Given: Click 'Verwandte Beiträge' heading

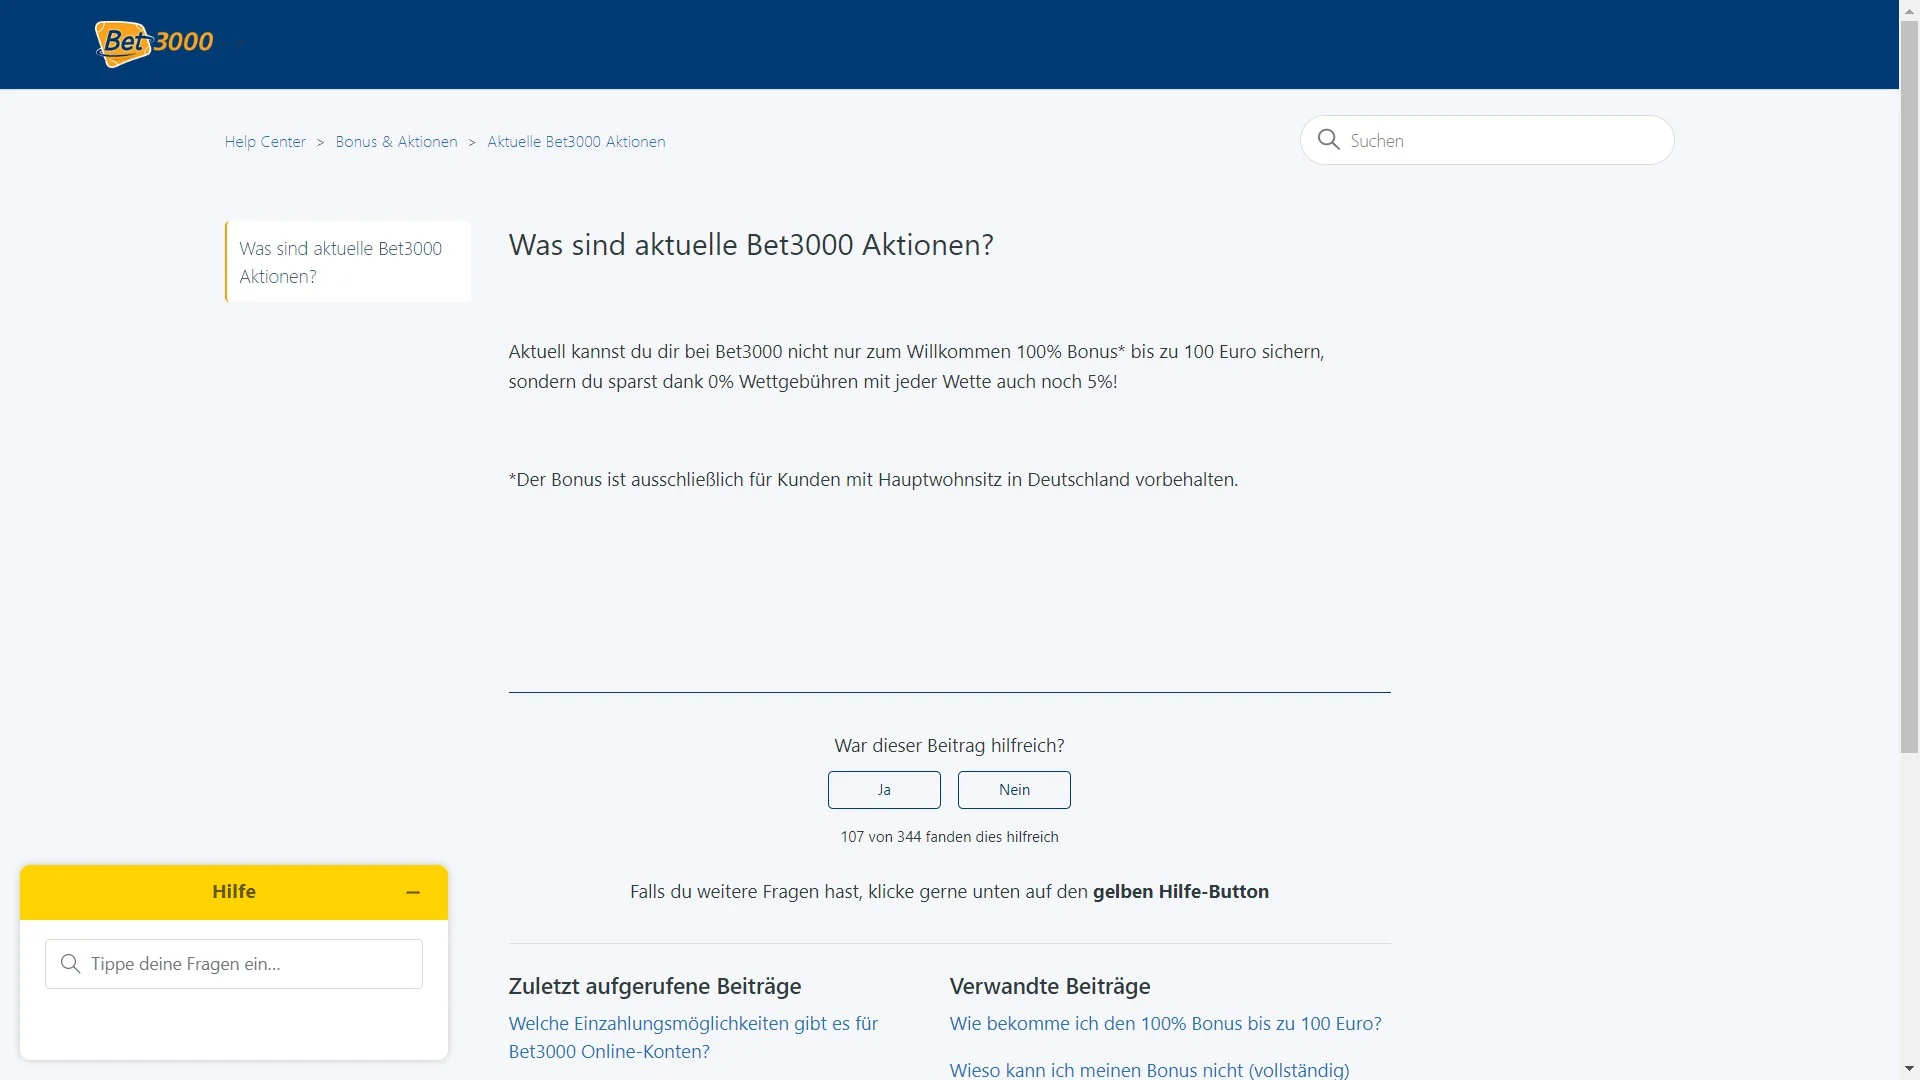Looking at the screenshot, I should coord(1050,986).
